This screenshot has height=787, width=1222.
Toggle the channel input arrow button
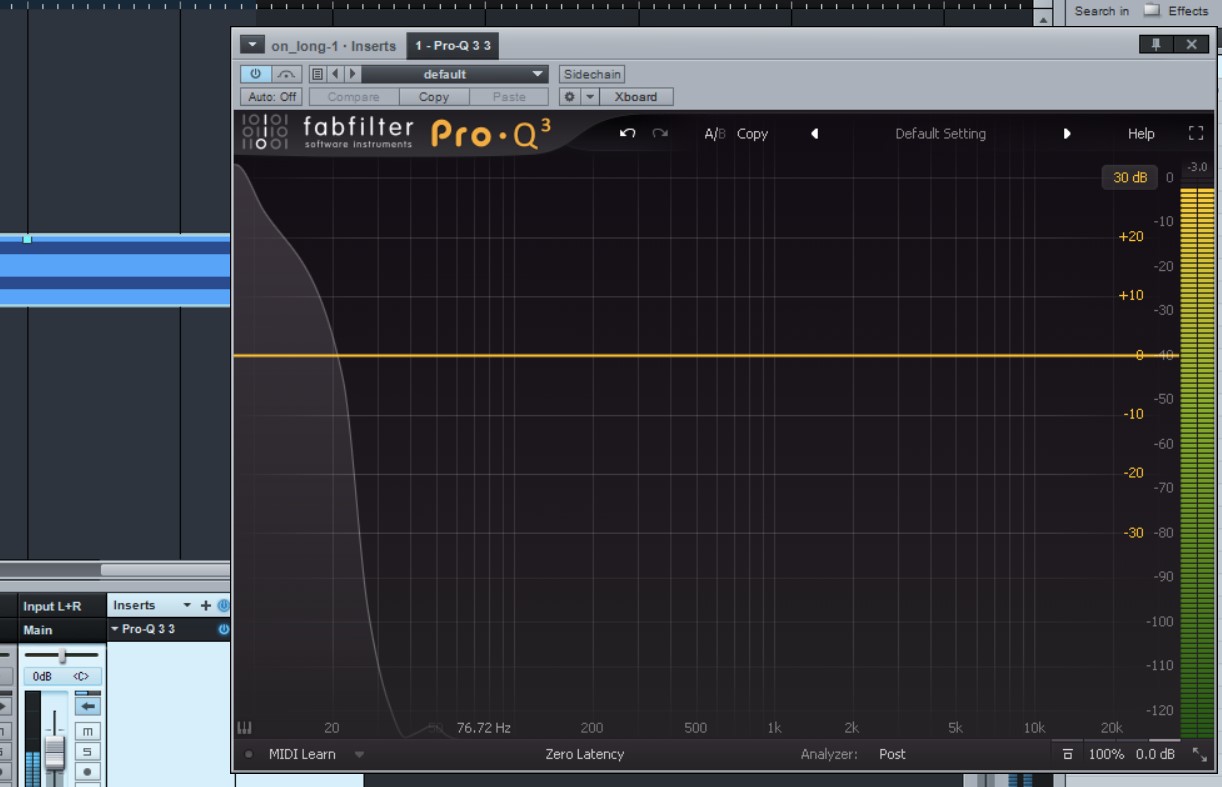(x=88, y=706)
